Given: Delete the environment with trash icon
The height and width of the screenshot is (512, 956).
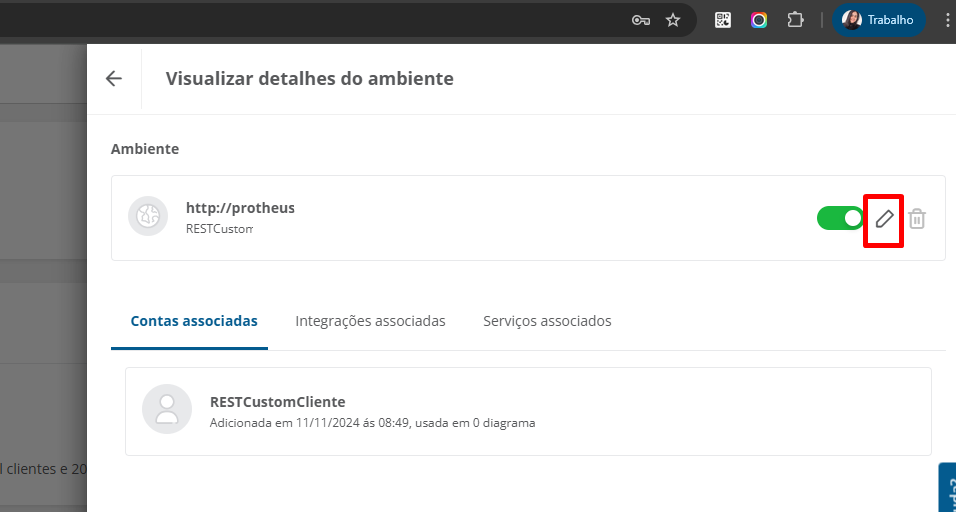Looking at the screenshot, I should point(917,218).
